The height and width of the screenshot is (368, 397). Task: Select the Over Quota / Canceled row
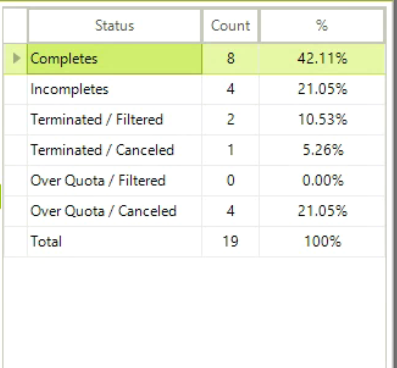point(194,211)
